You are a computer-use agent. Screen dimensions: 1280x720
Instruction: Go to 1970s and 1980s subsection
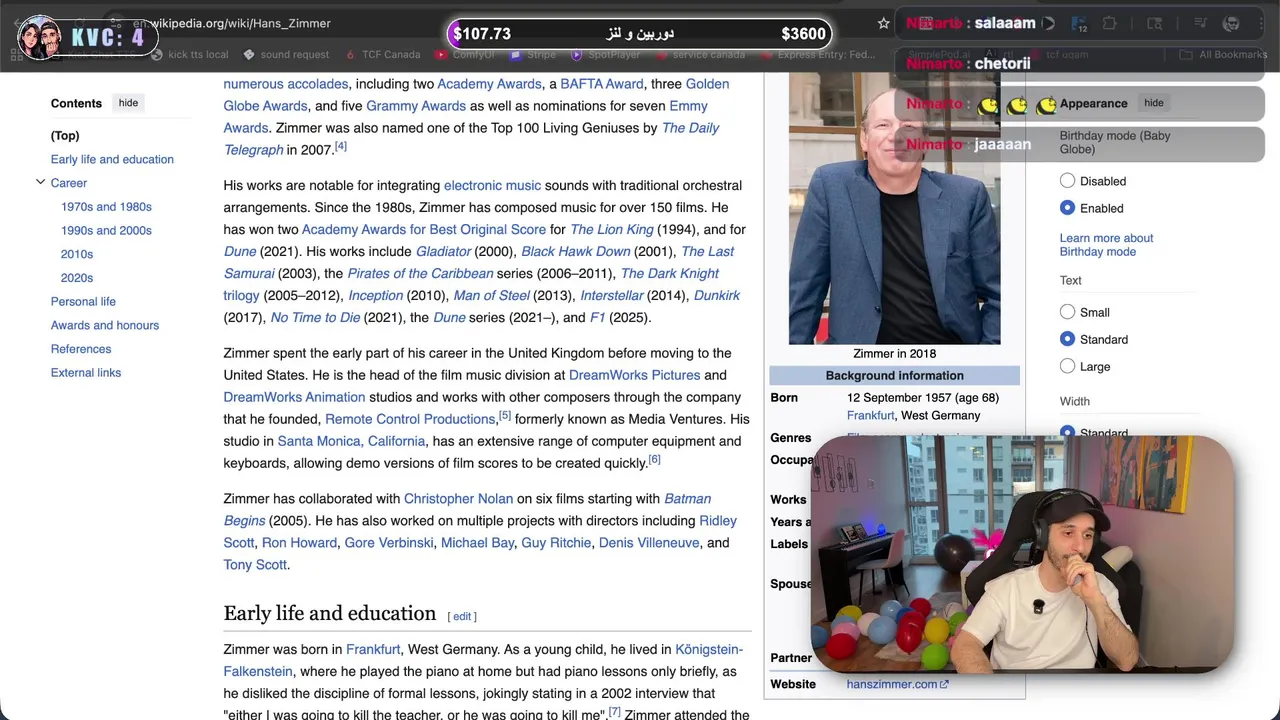pos(106,207)
